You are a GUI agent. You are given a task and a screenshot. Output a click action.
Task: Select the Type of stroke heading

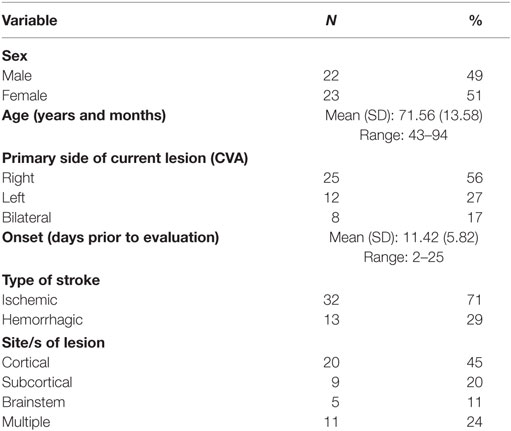pyautogui.click(x=51, y=280)
